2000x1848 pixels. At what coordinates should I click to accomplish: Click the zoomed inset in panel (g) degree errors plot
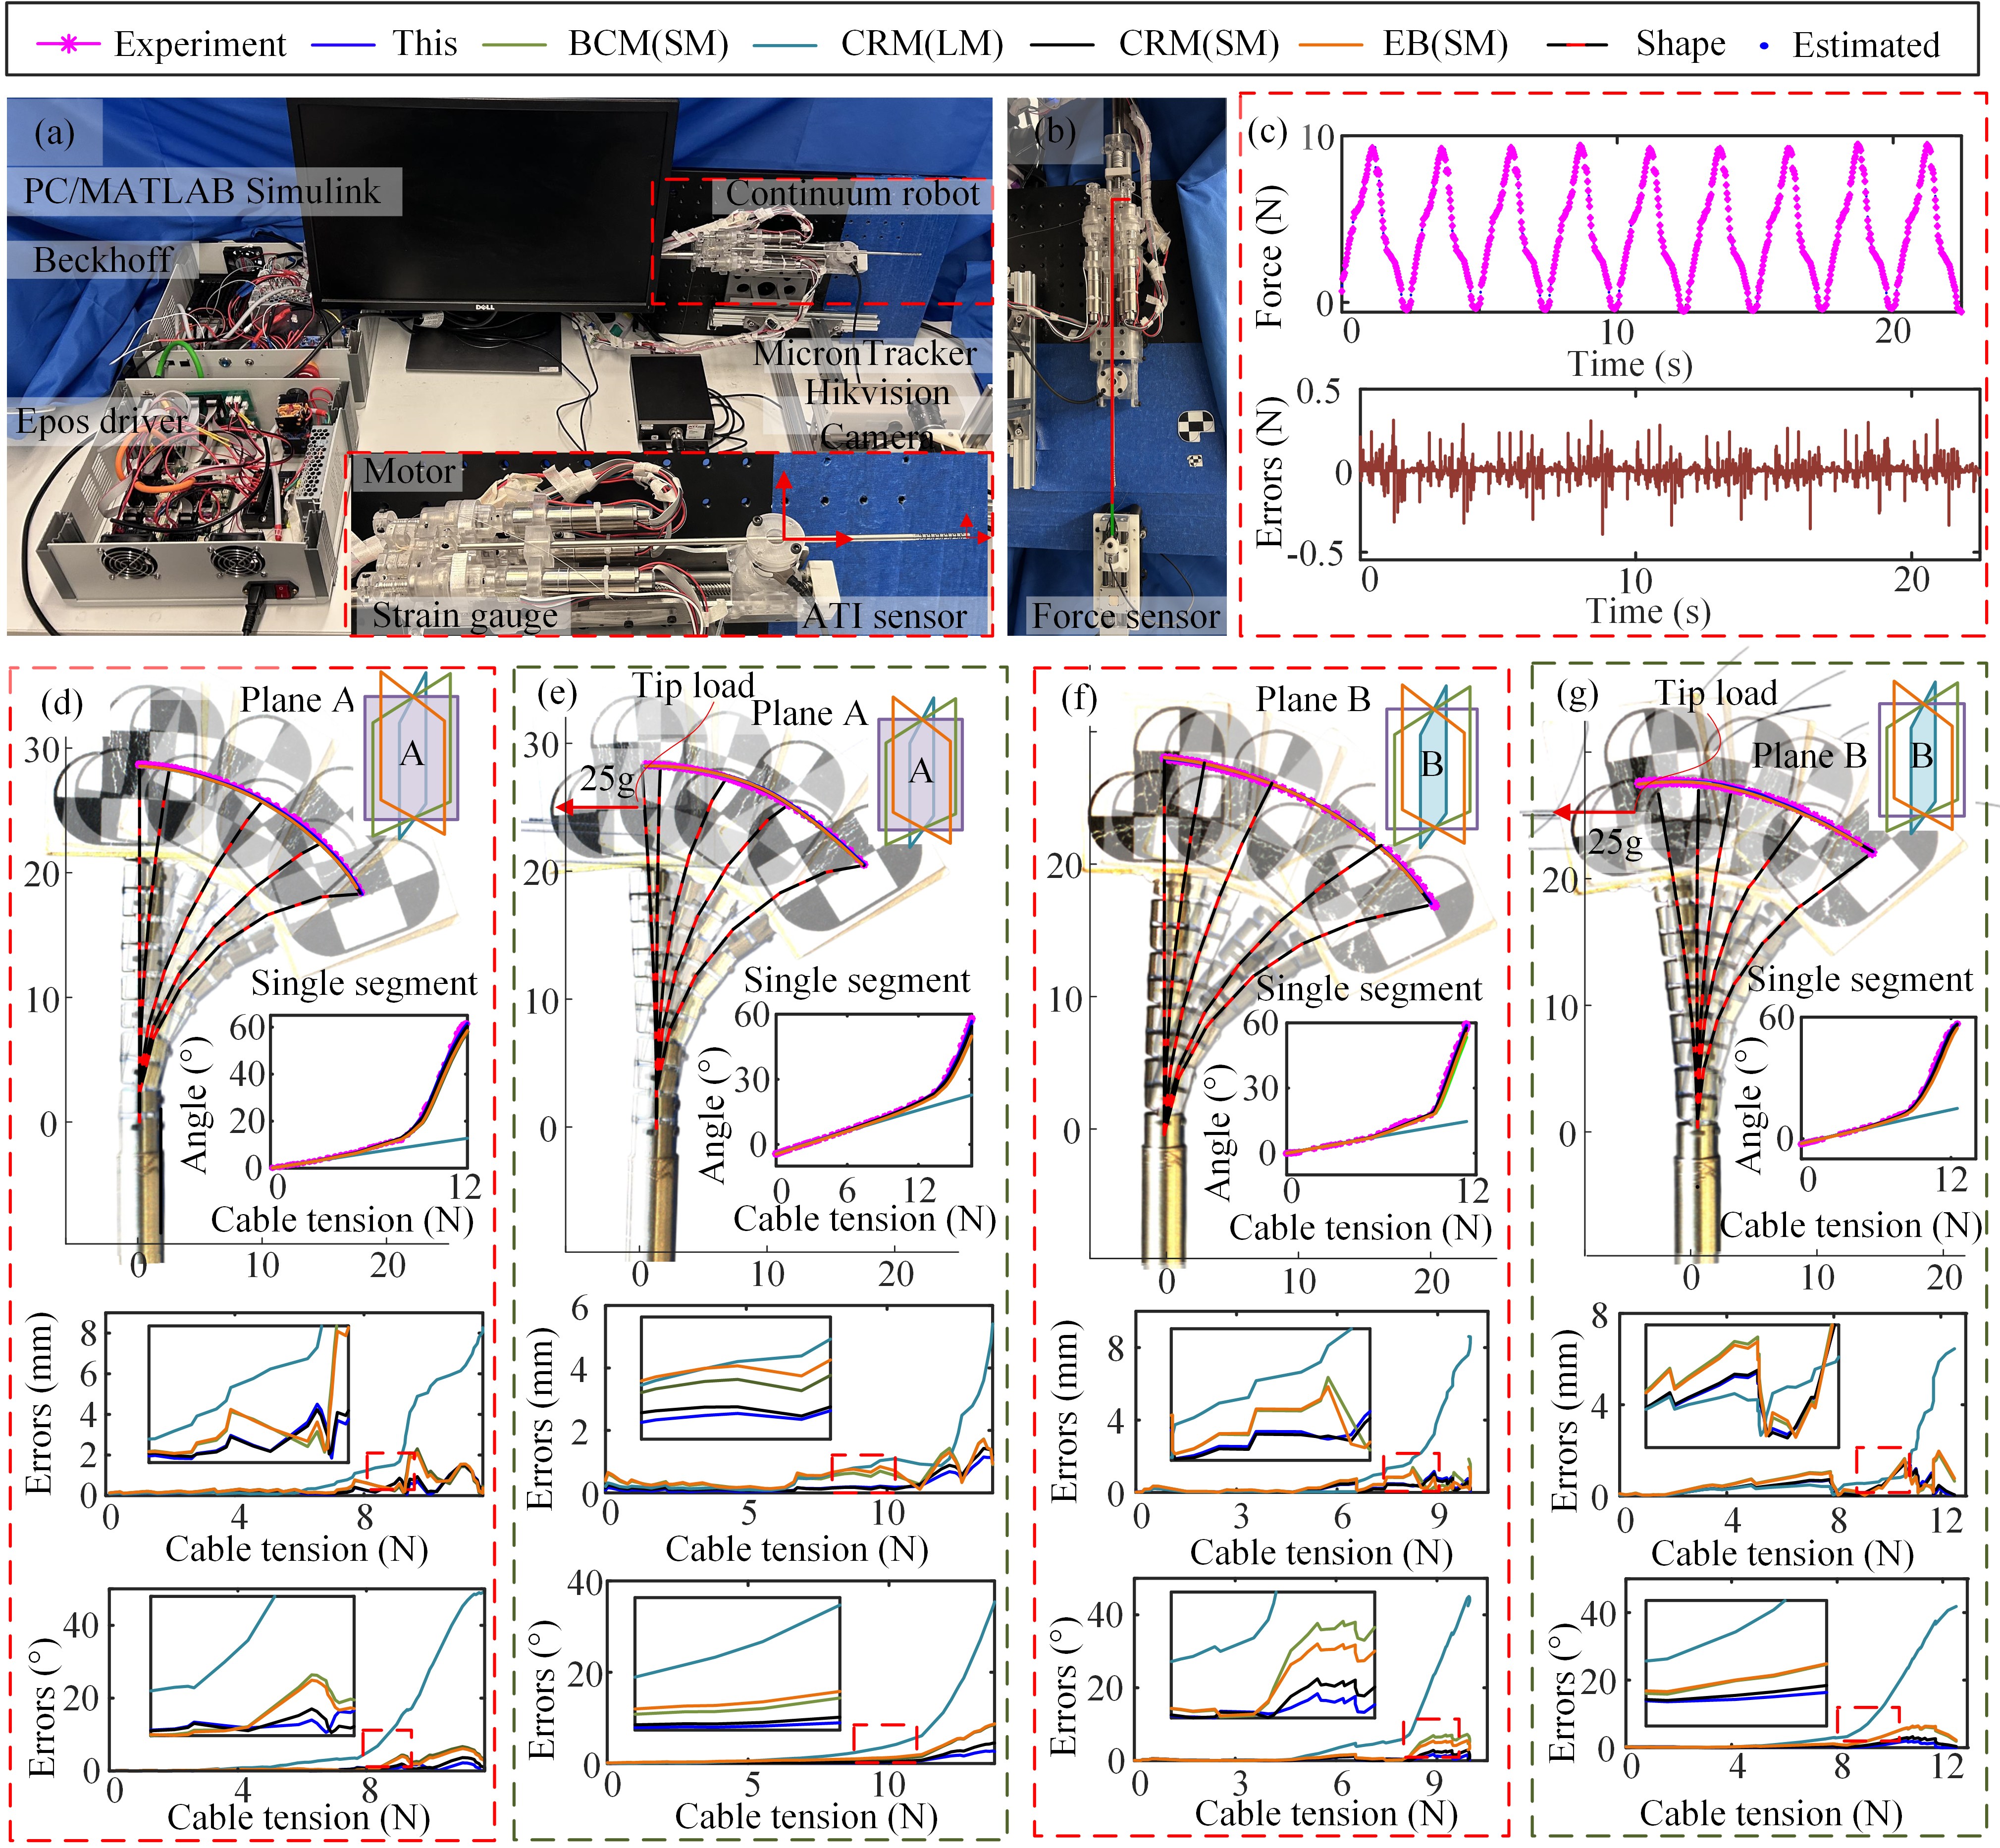[x=1736, y=1664]
